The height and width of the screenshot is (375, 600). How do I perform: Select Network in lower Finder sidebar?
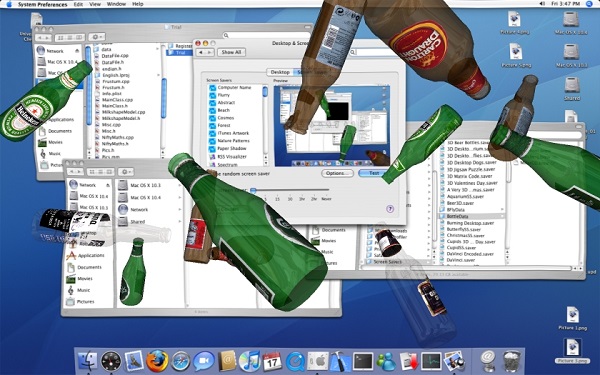pyautogui.click(x=87, y=185)
